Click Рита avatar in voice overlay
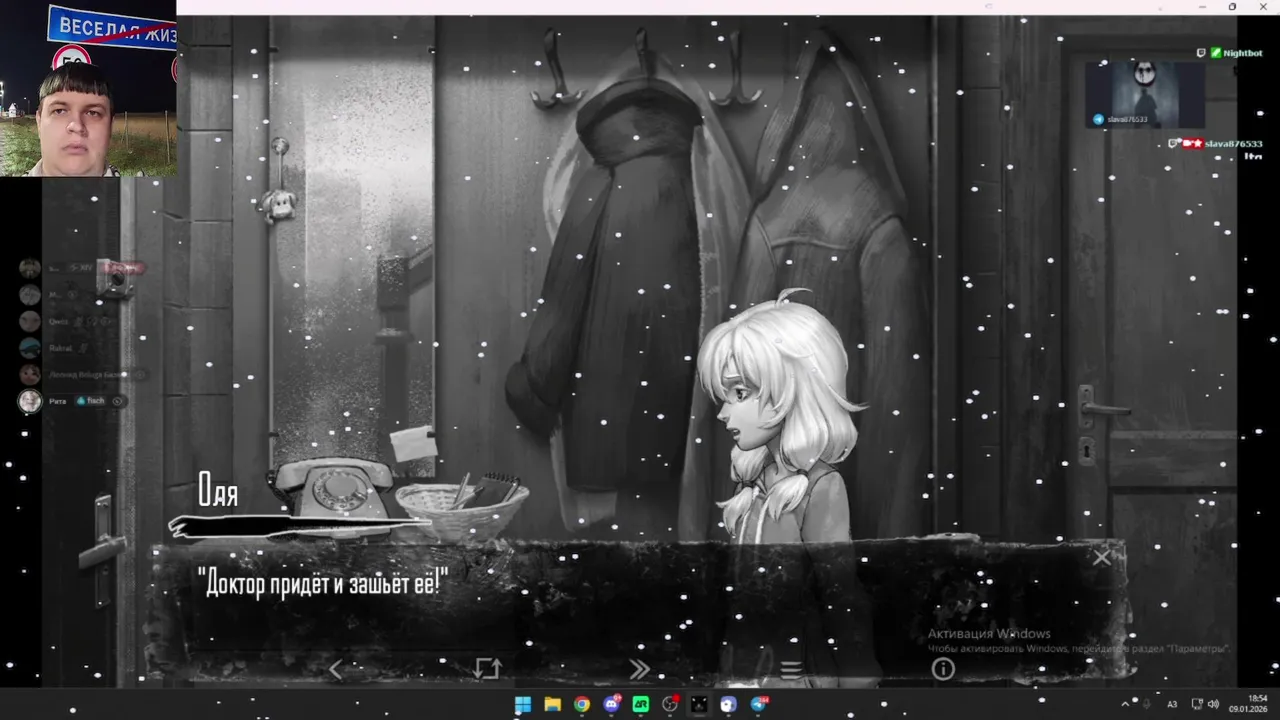1280x720 pixels. click(x=30, y=401)
